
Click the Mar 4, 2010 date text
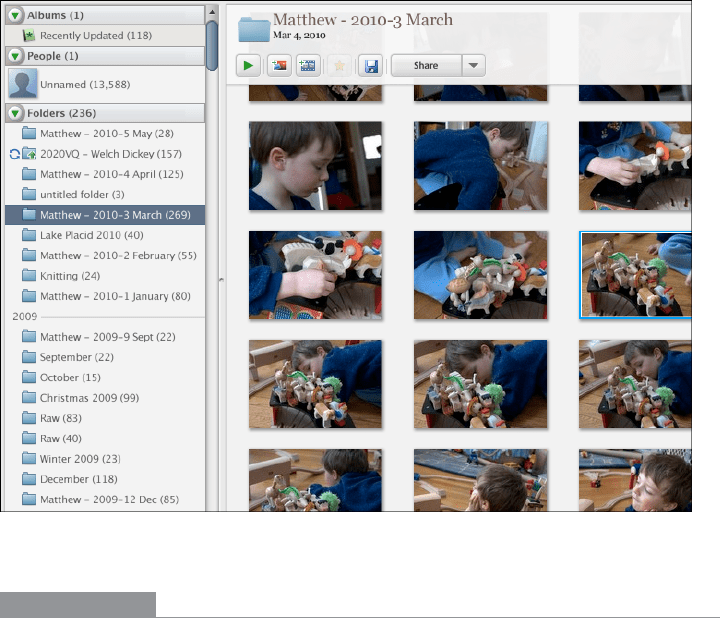[299, 35]
